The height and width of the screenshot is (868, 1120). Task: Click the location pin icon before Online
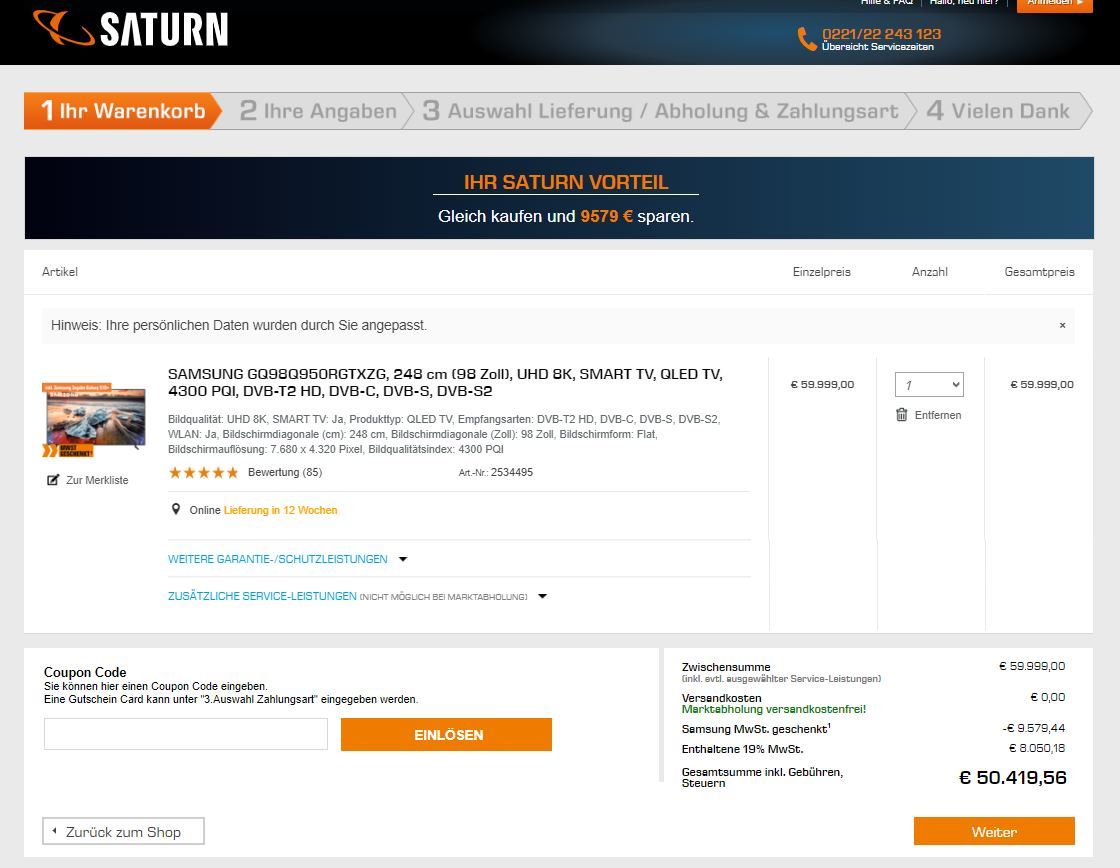tap(176, 509)
